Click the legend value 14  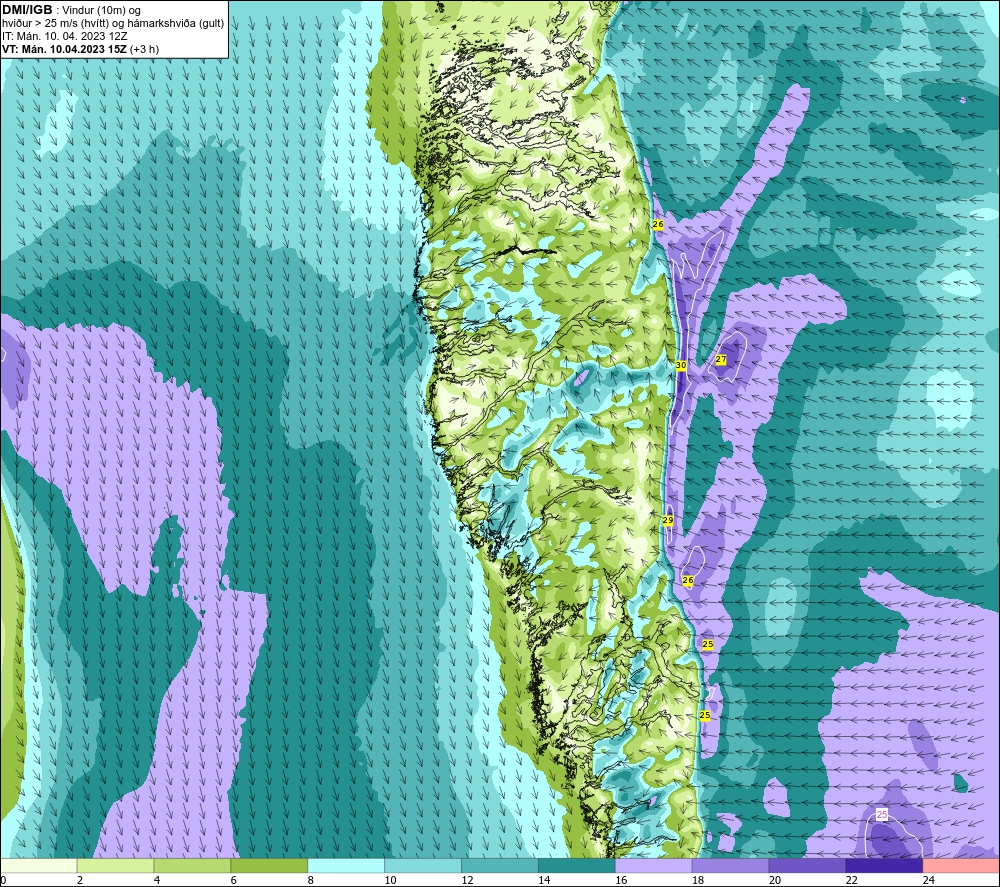(x=544, y=880)
